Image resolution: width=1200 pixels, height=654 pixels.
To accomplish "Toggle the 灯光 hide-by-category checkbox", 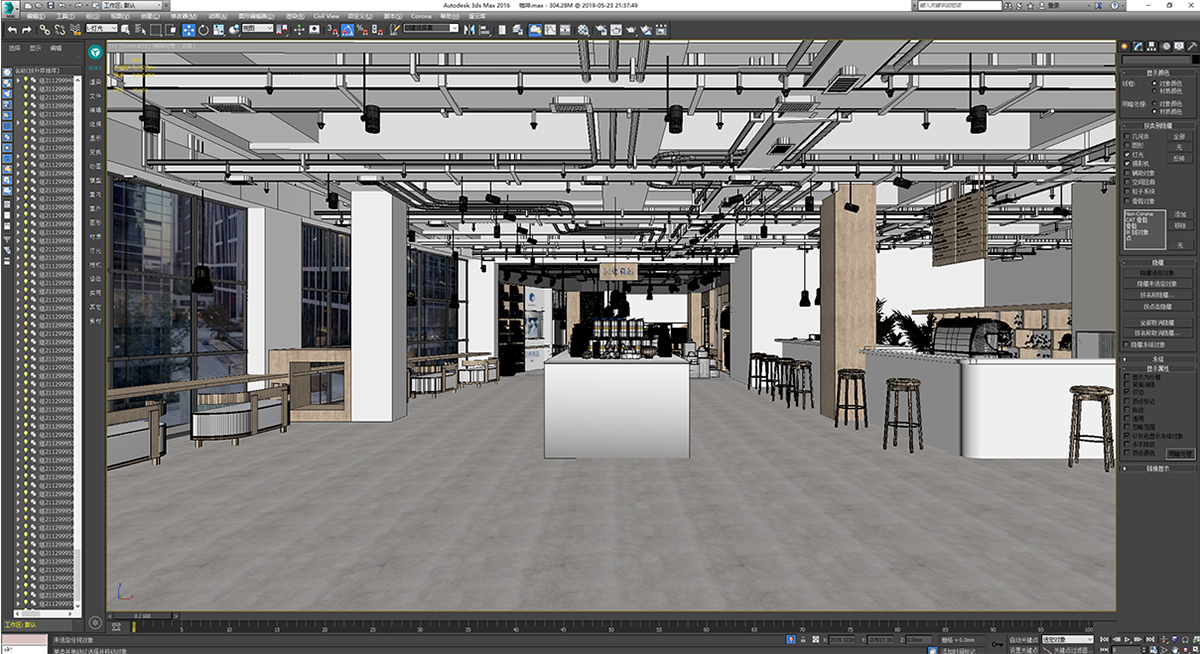I will [1128, 155].
